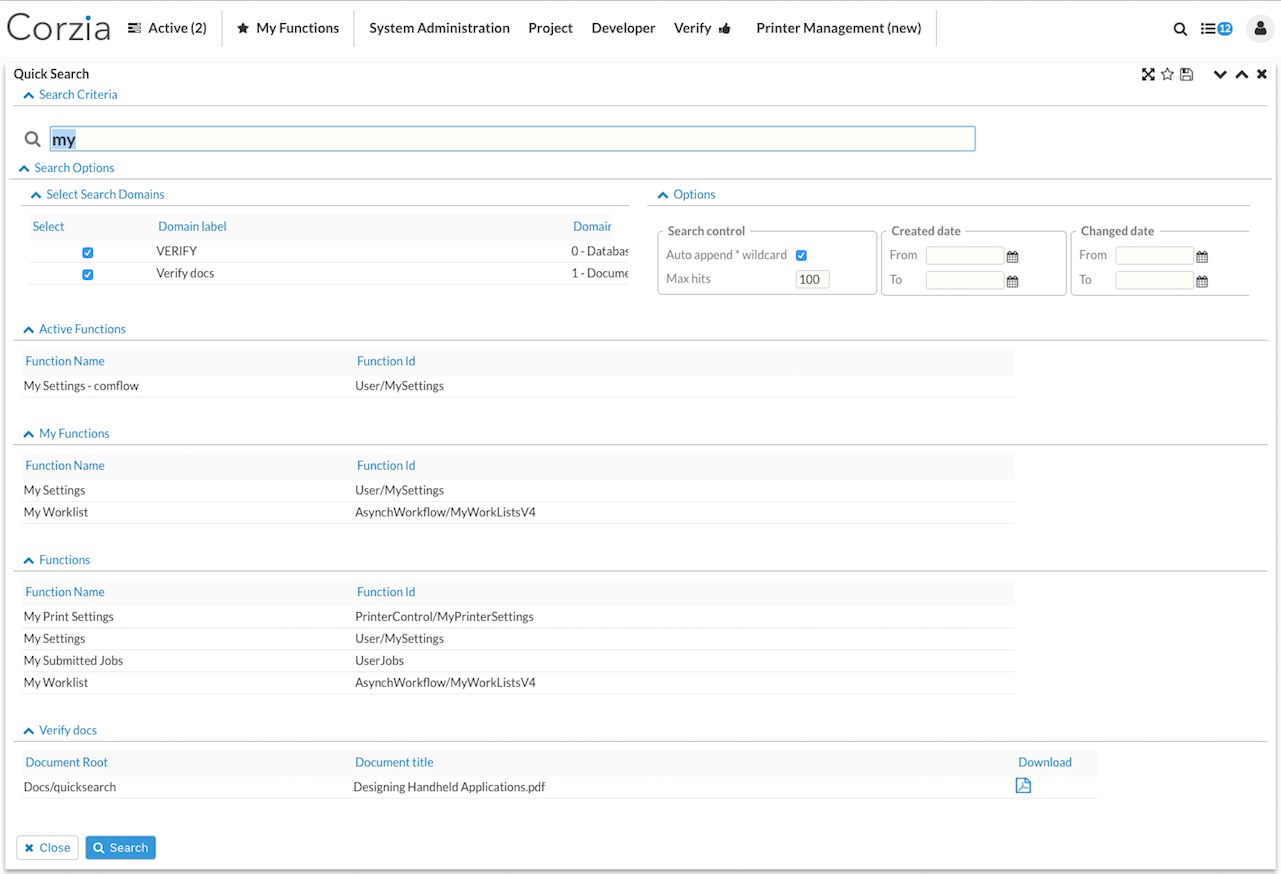This screenshot has height=874, width=1281.
Task: Click the search text field containing my
Action: click(x=512, y=139)
